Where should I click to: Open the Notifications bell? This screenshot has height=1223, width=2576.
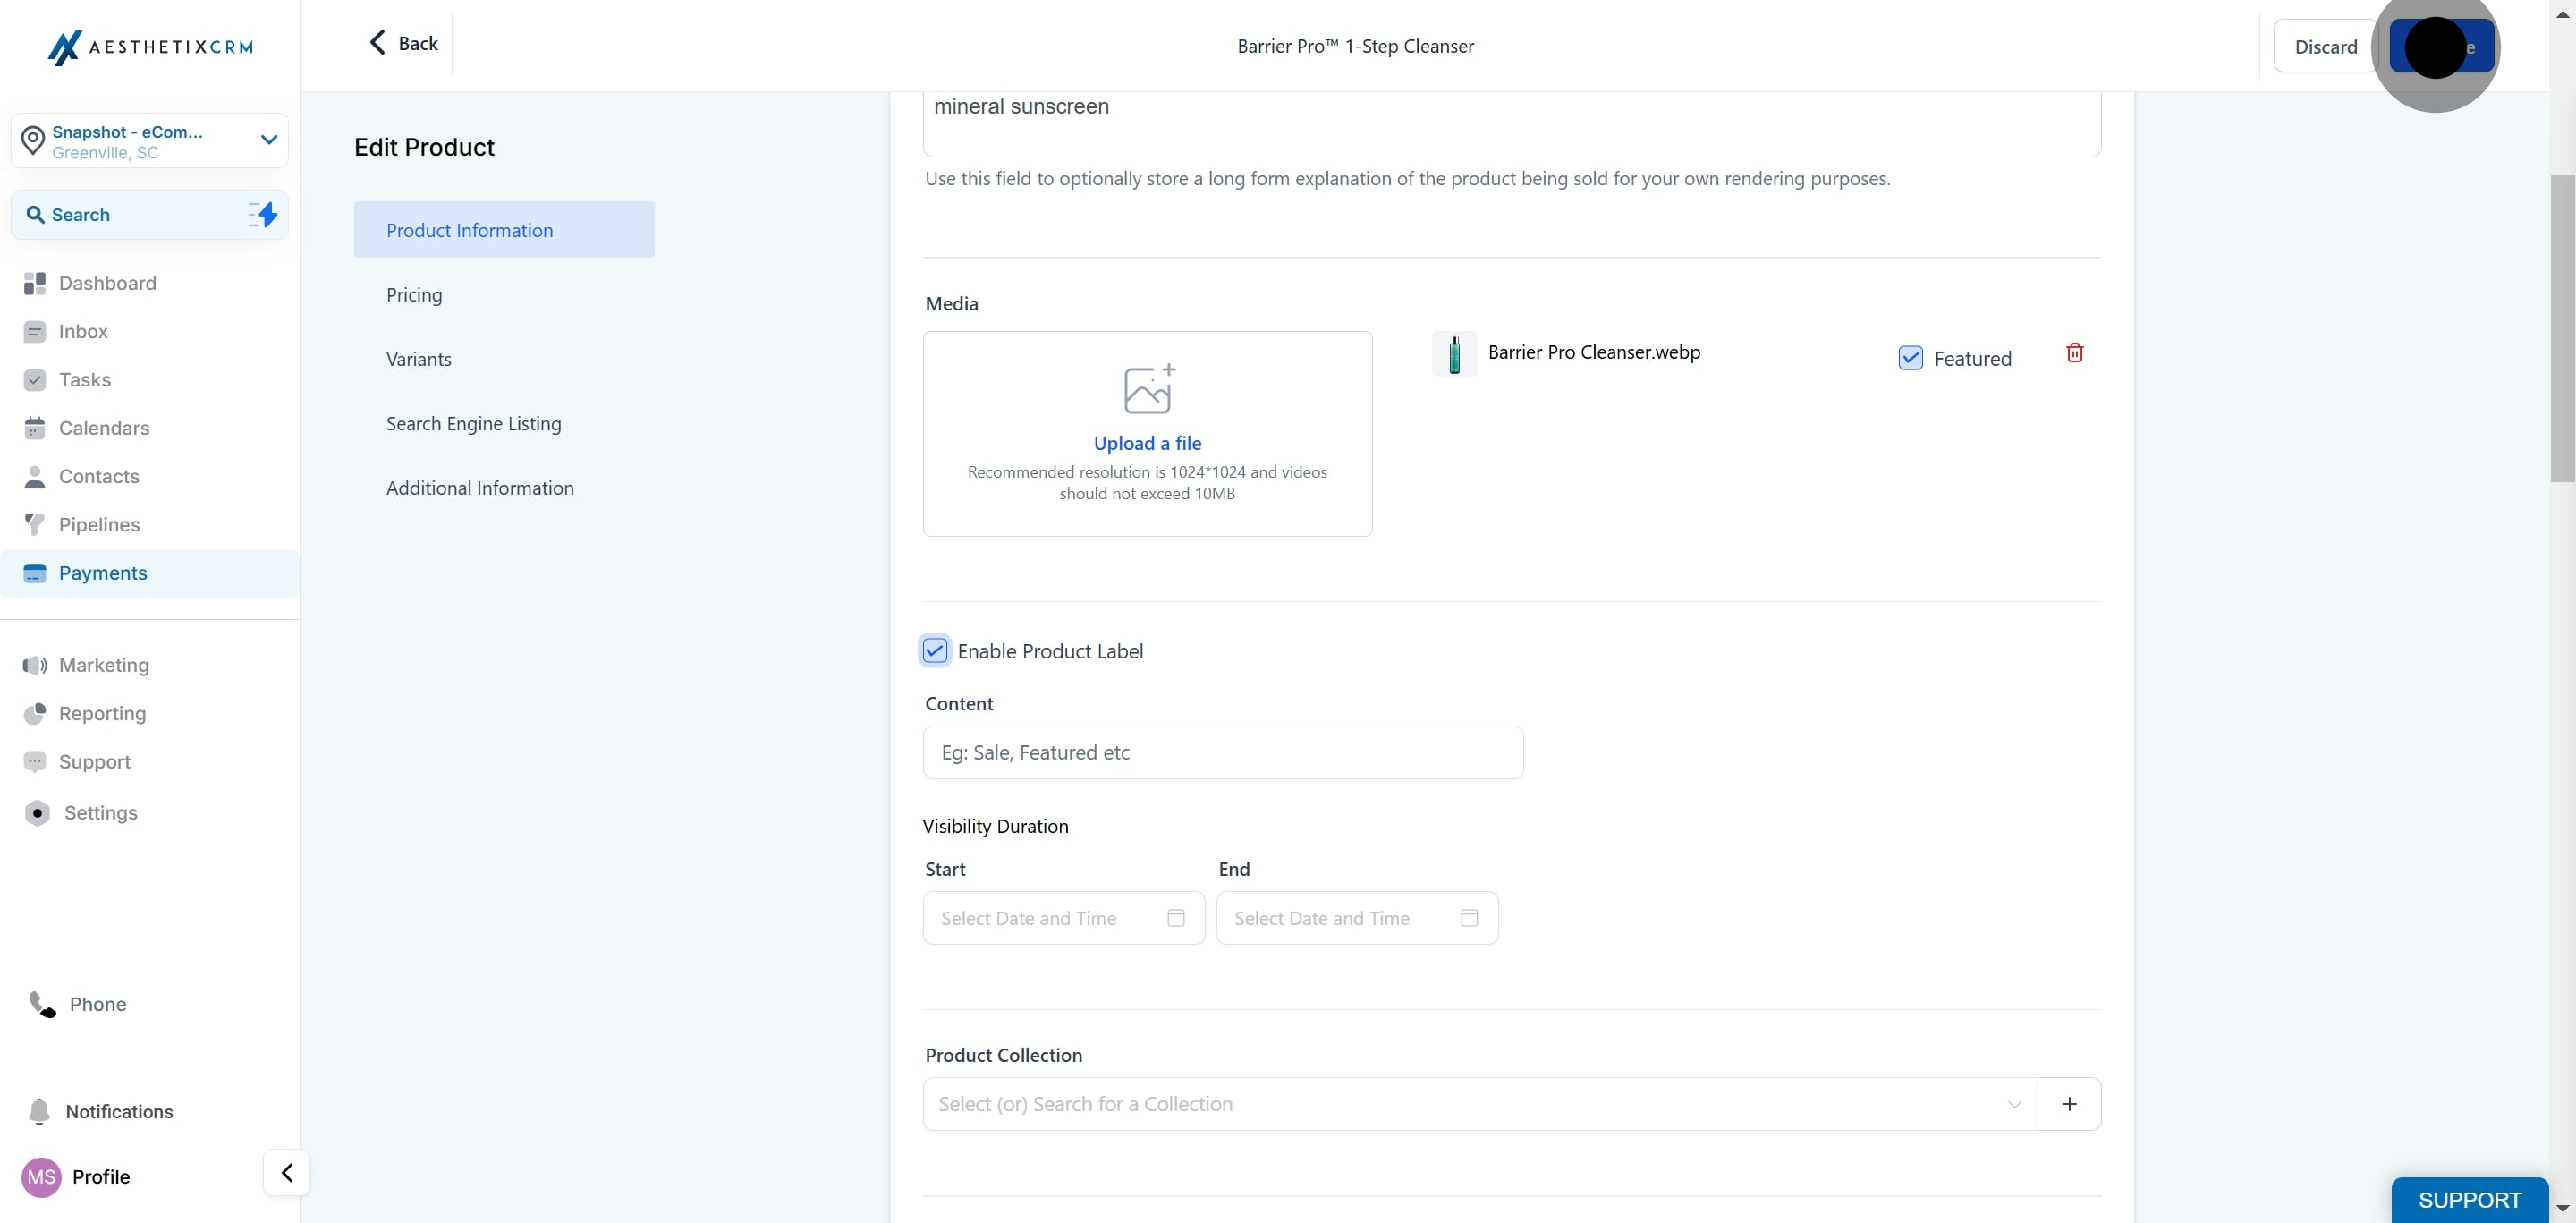39,1112
